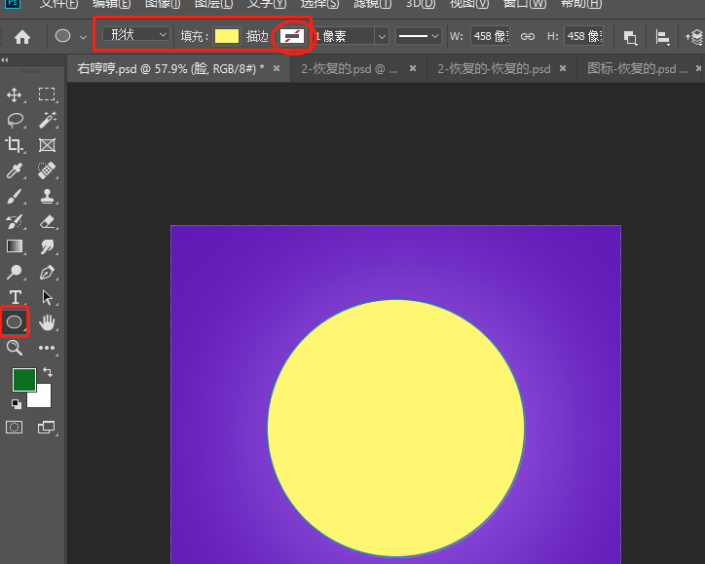705x564 pixels.
Task: Click the yellow fill color swatch
Action: pyautogui.click(x=227, y=36)
